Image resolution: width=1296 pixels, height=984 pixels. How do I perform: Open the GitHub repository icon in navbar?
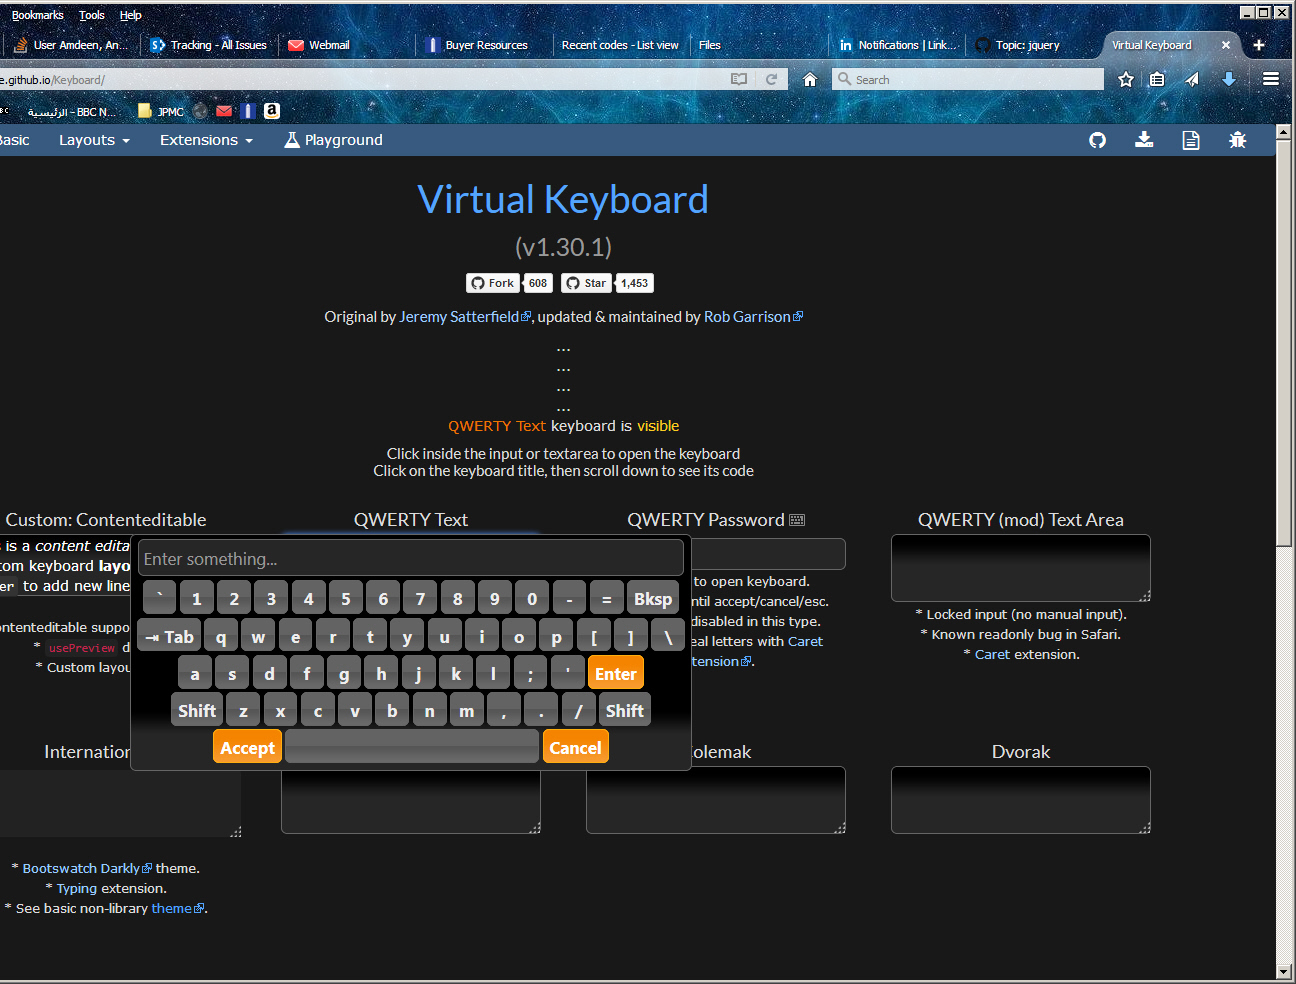pos(1097,140)
